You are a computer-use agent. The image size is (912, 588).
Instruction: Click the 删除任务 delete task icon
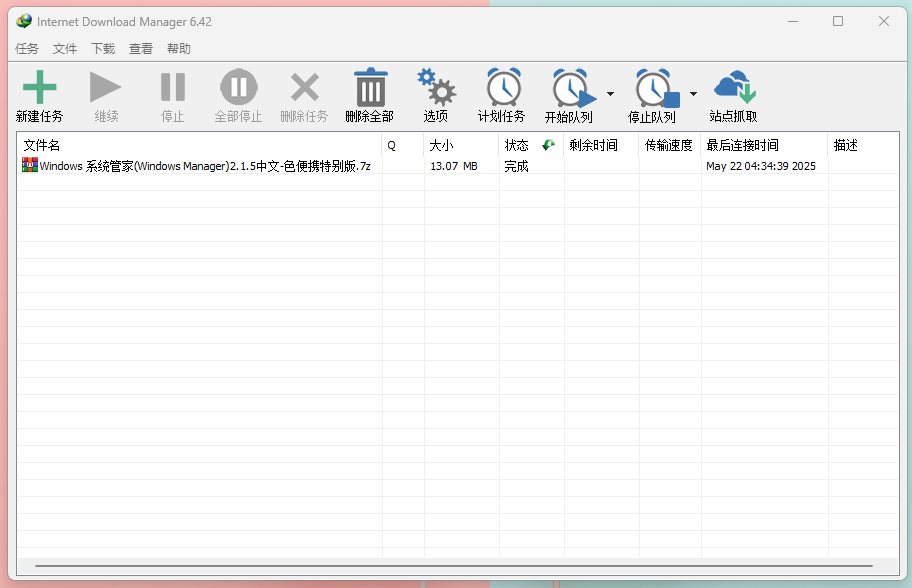tap(304, 87)
